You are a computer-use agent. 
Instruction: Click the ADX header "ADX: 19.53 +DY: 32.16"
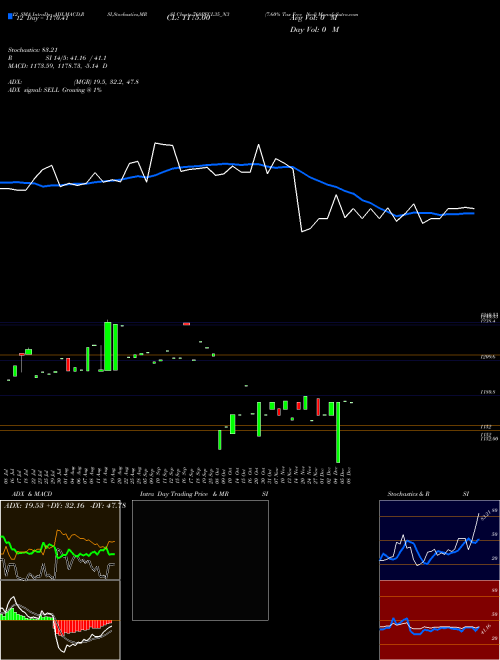tap(45, 506)
